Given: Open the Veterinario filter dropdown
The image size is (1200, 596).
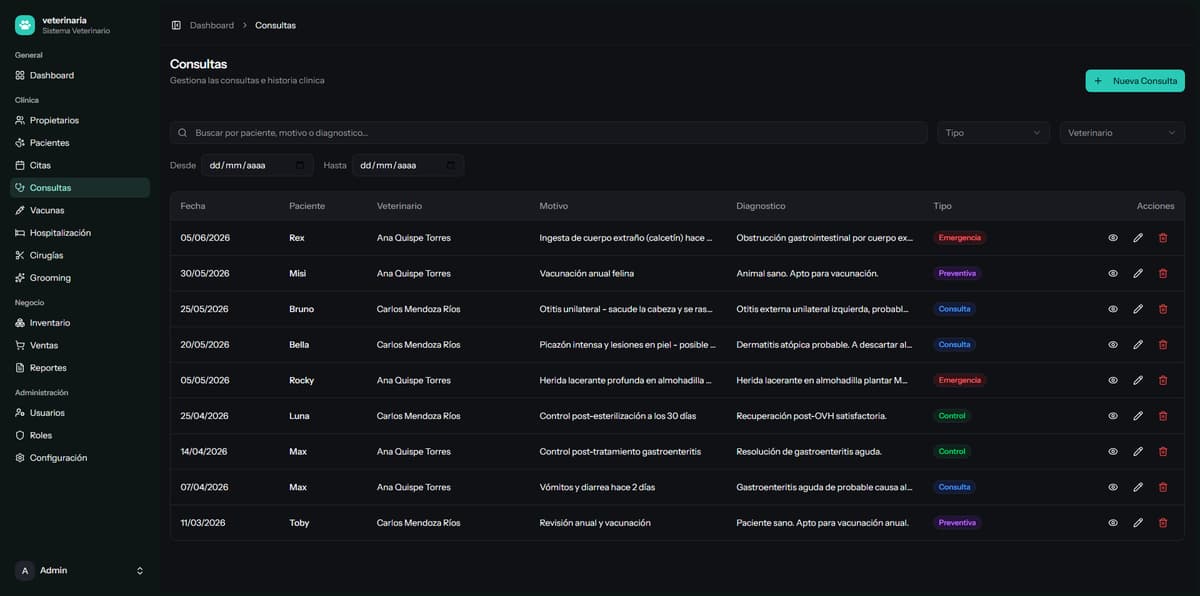Looking at the screenshot, I should pyautogui.click(x=1122, y=133).
